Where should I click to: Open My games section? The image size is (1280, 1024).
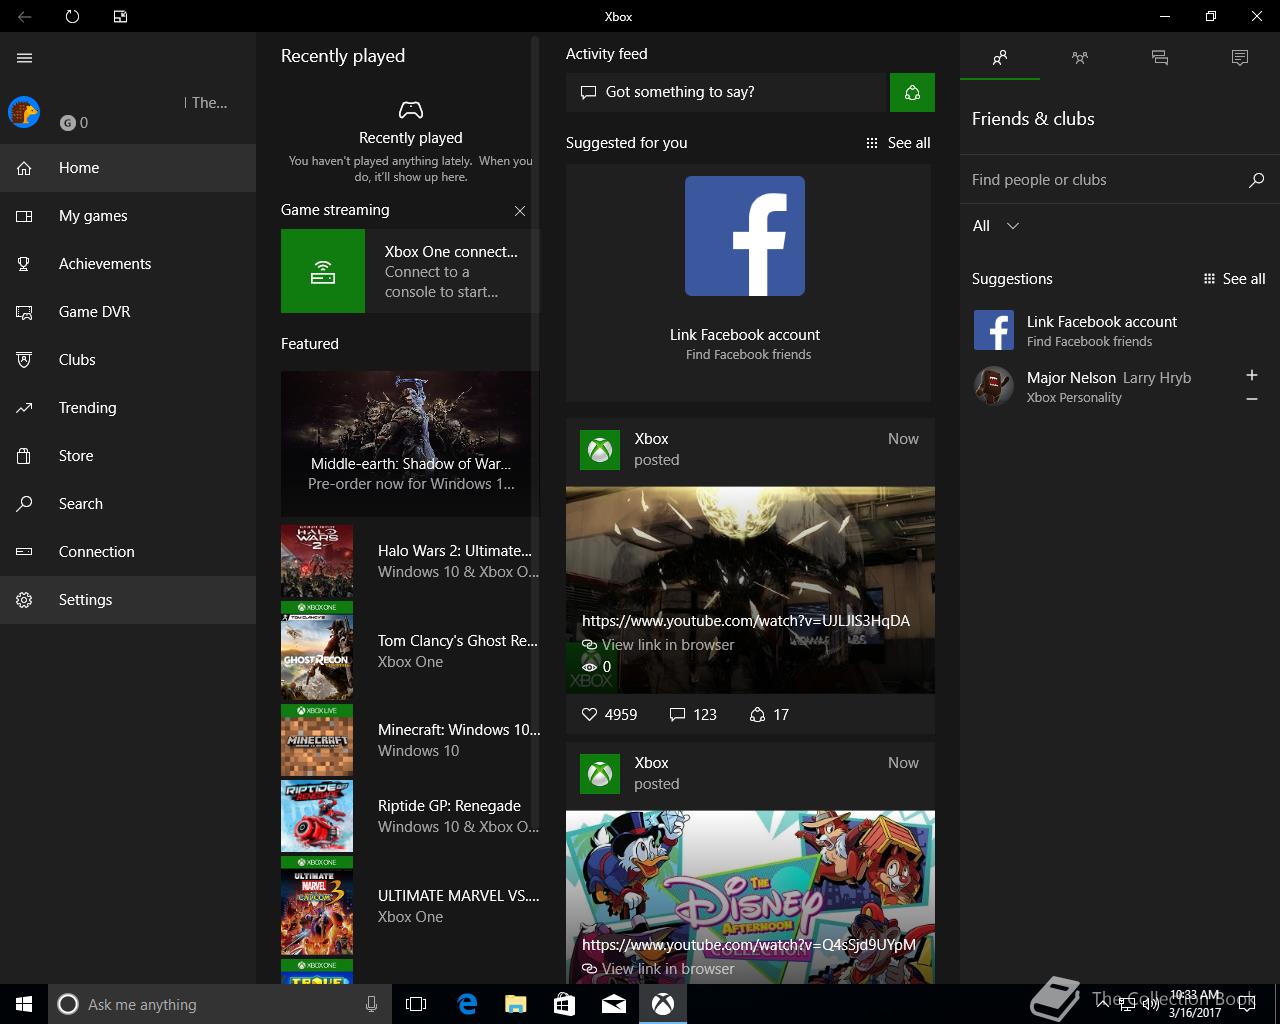tap(128, 216)
